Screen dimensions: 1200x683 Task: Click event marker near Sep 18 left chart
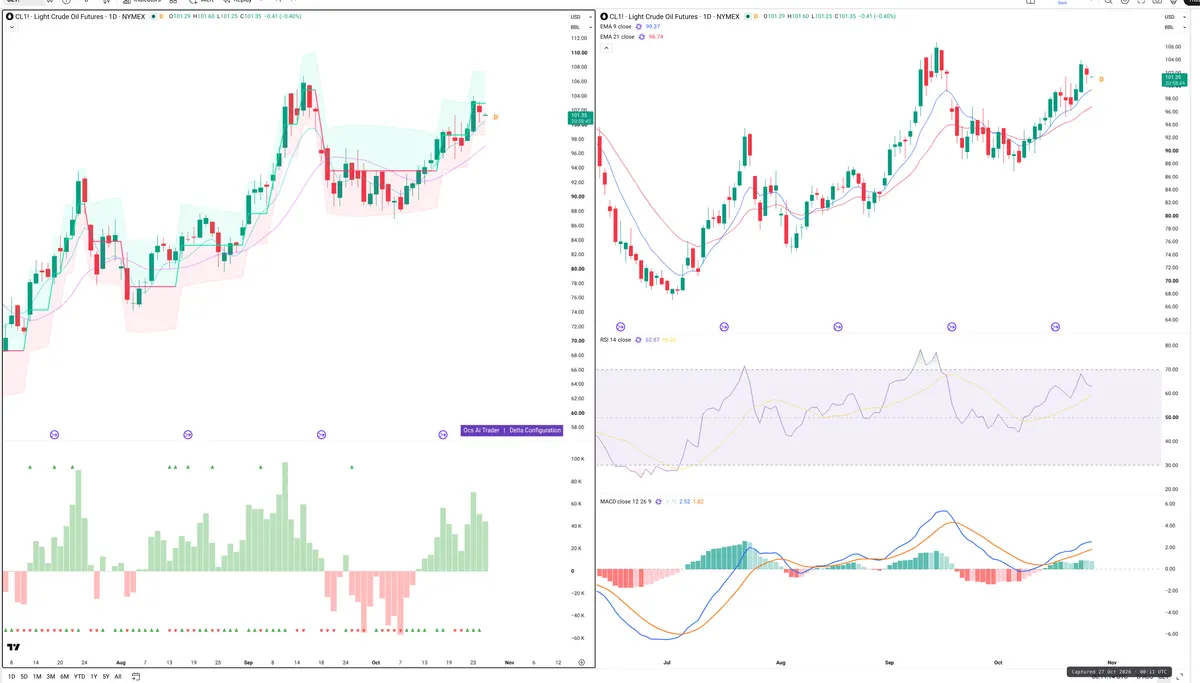pyautogui.click(x=322, y=434)
